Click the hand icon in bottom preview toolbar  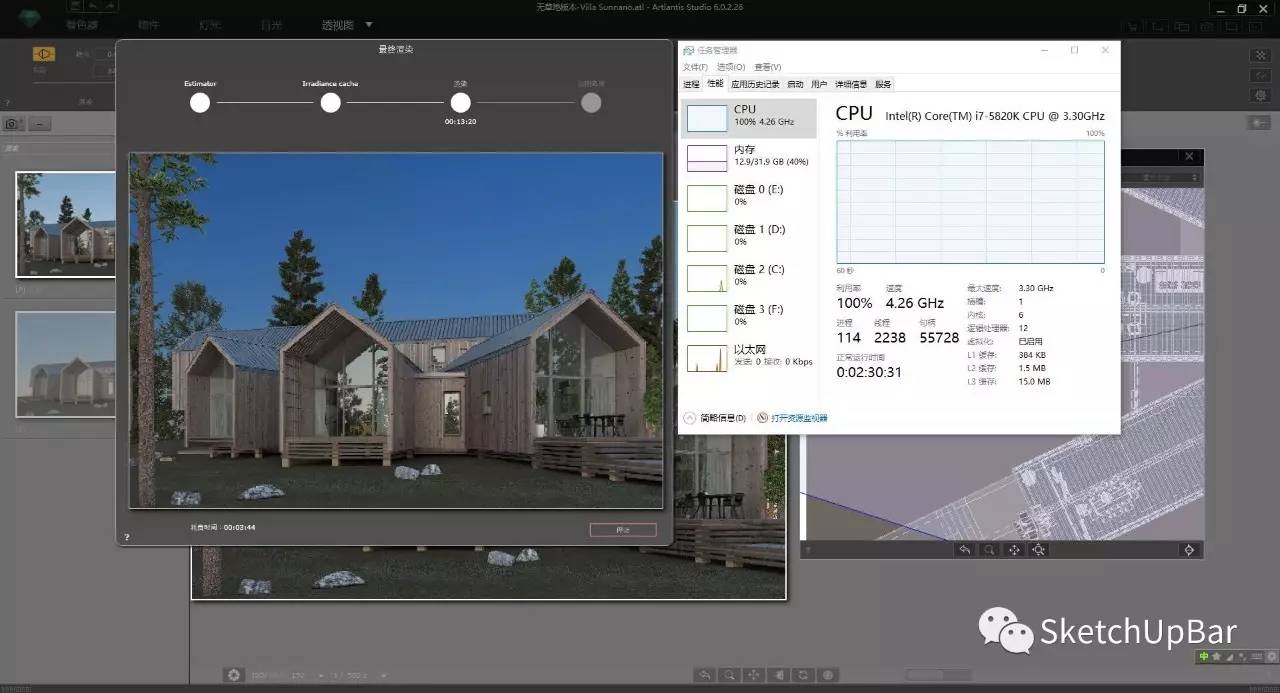780,675
